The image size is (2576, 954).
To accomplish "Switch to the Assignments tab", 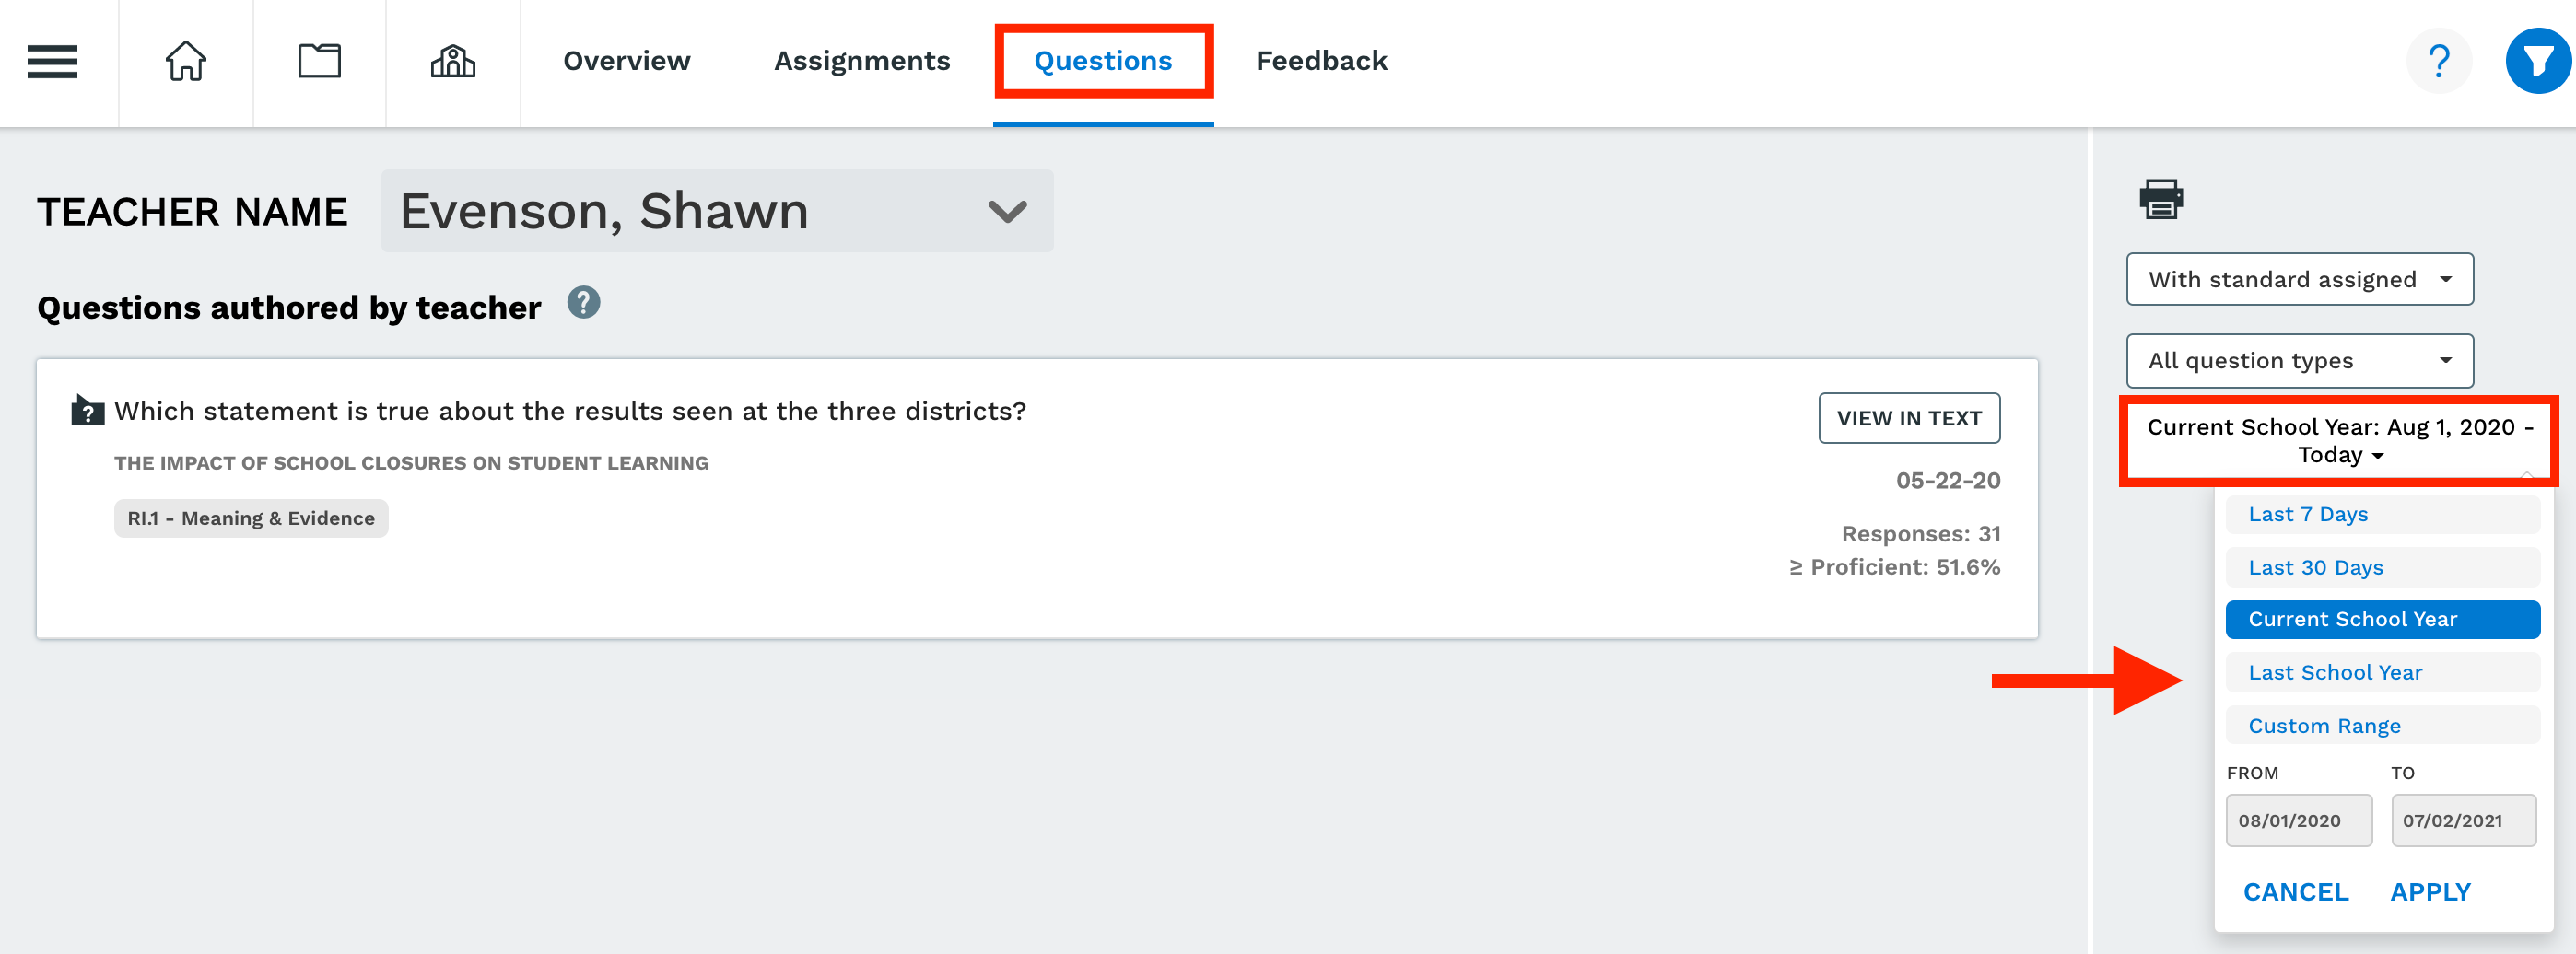I will 862,61.
